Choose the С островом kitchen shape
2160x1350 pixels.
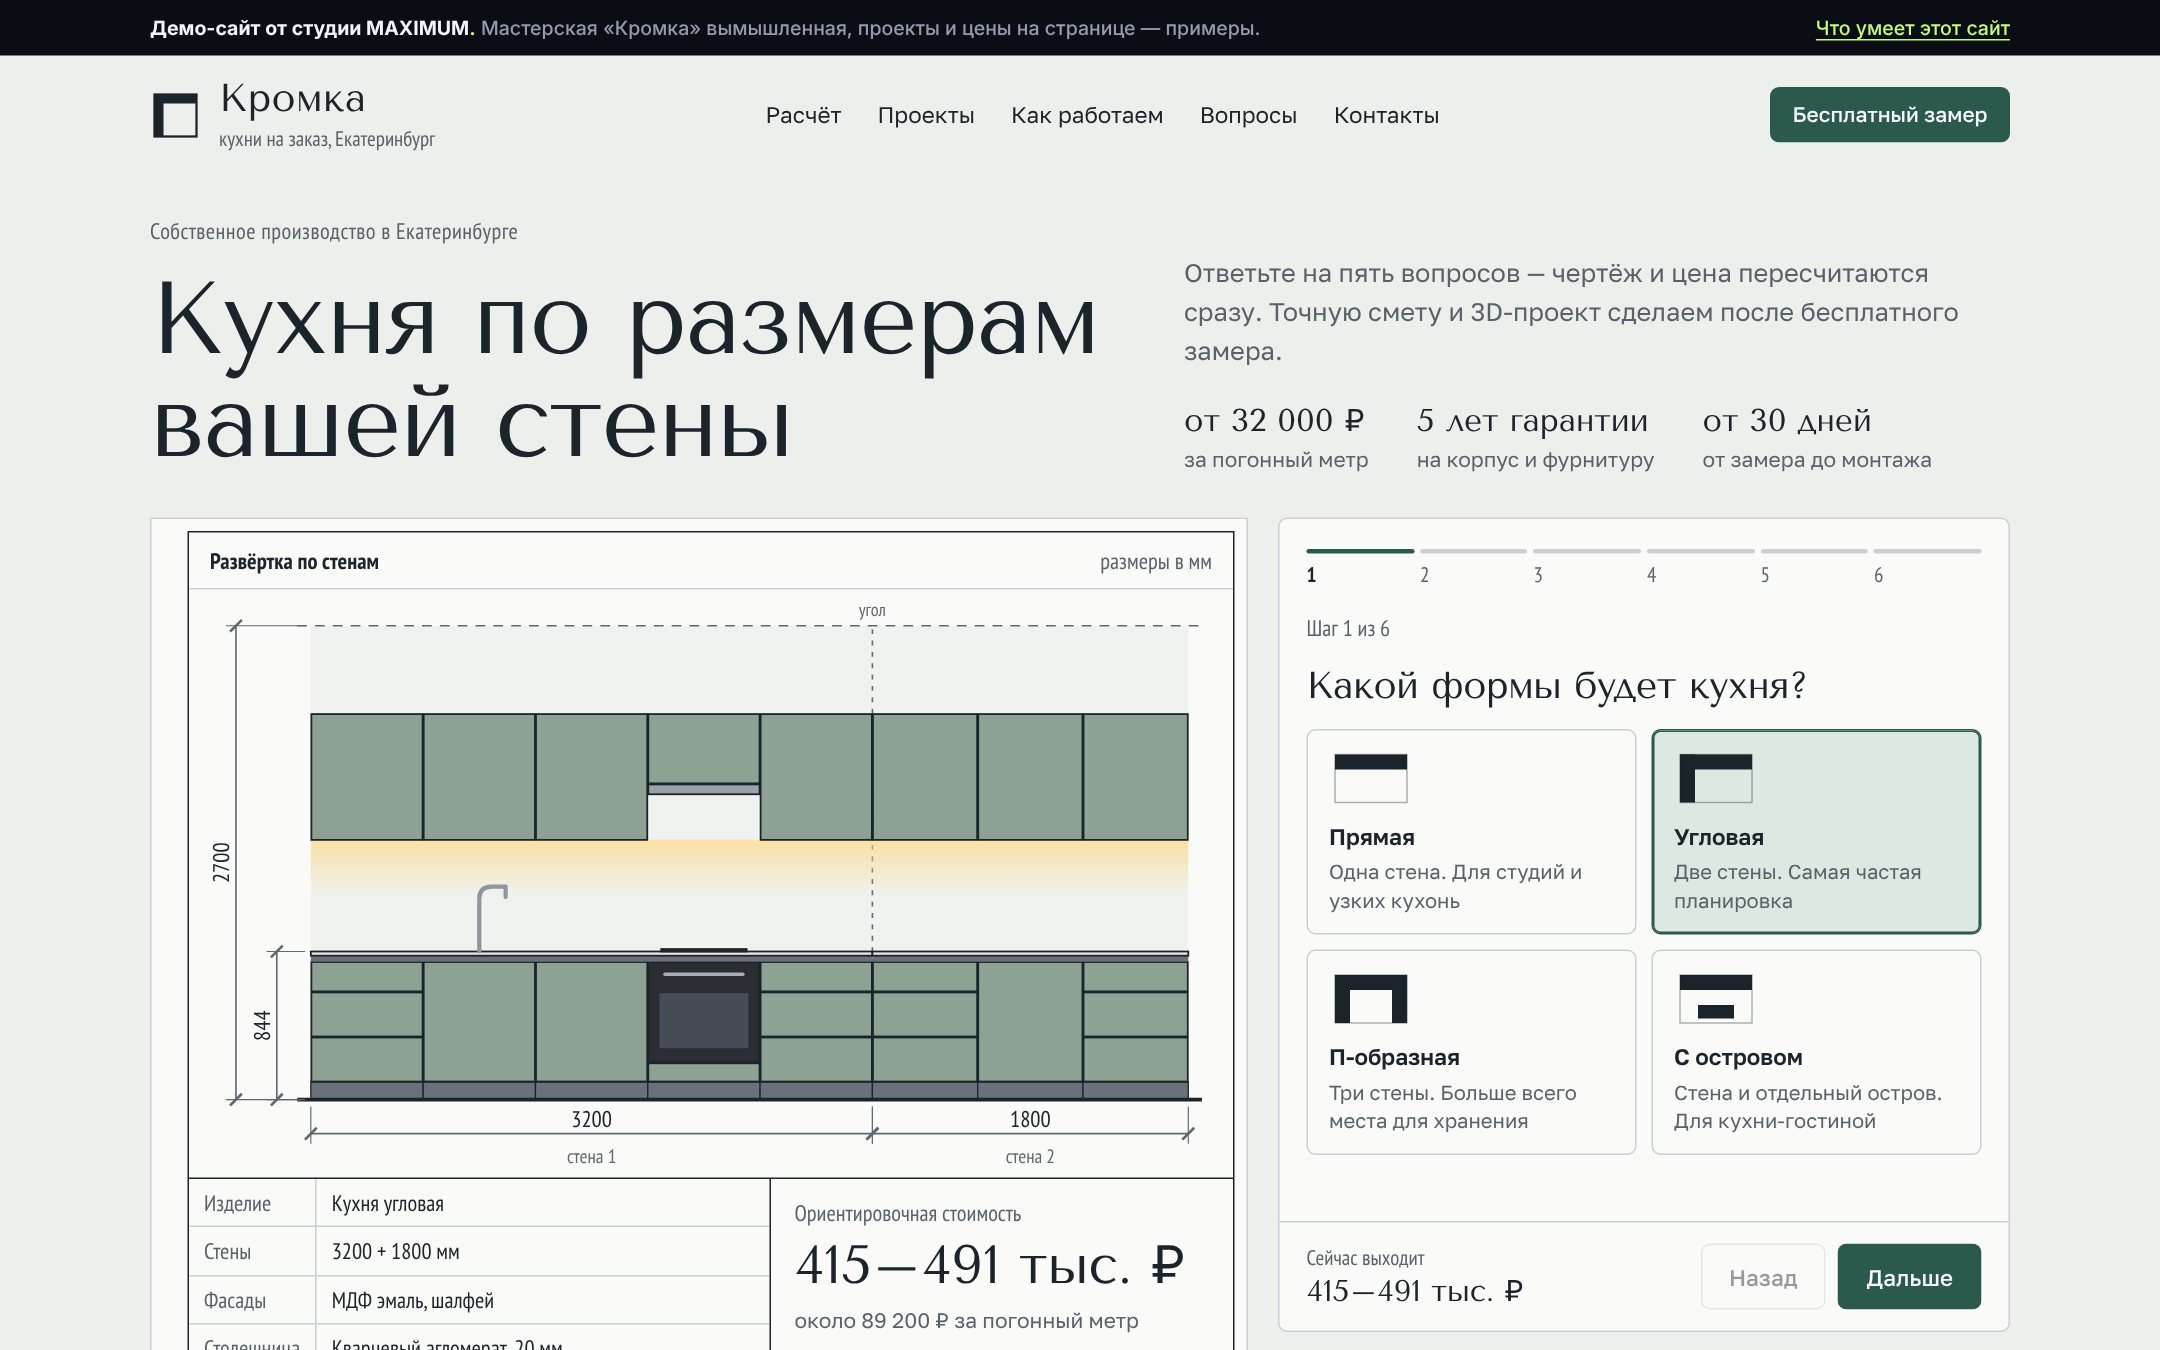click(1816, 1052)
